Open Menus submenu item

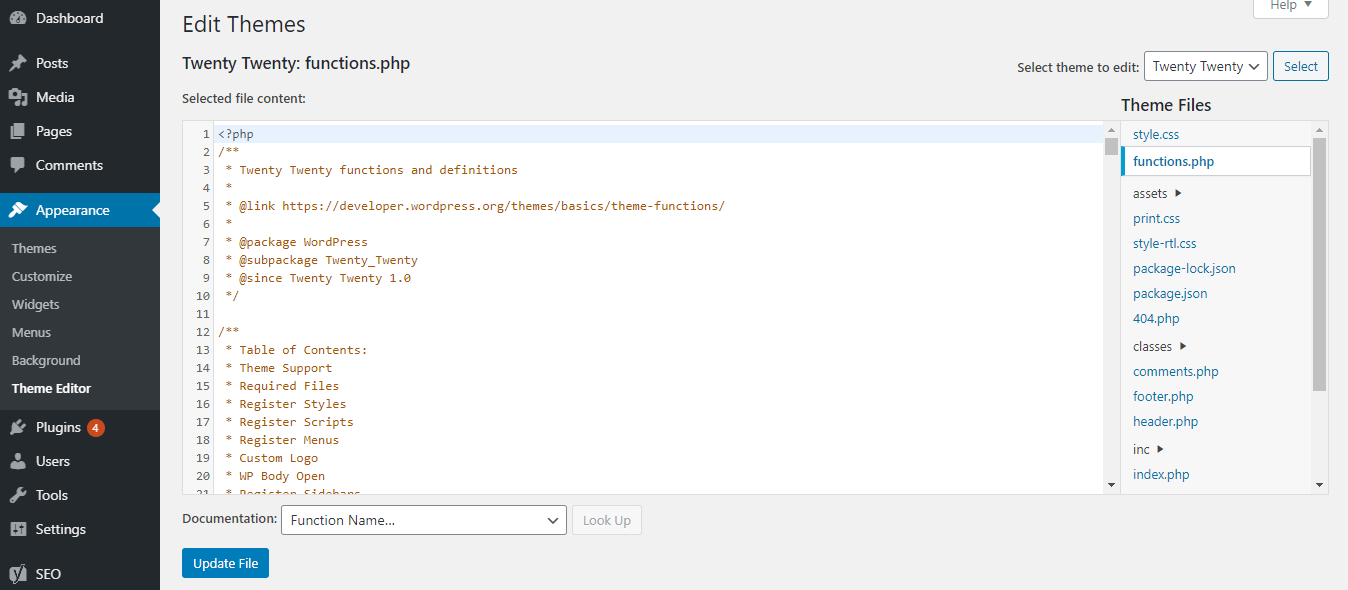click(31, 332)
